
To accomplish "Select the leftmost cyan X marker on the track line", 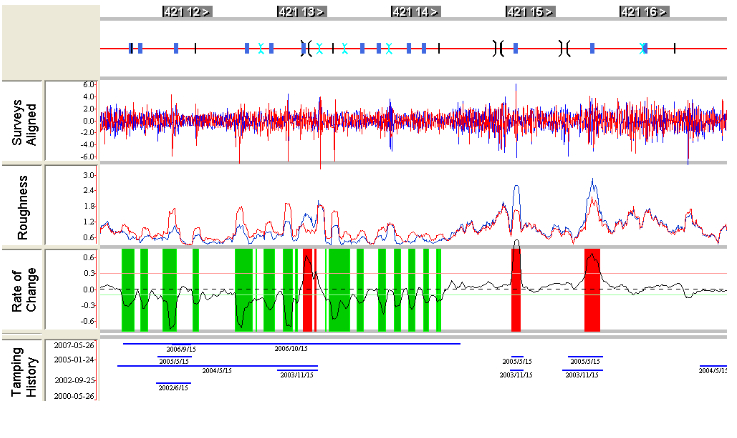I will tap(260, 48).
